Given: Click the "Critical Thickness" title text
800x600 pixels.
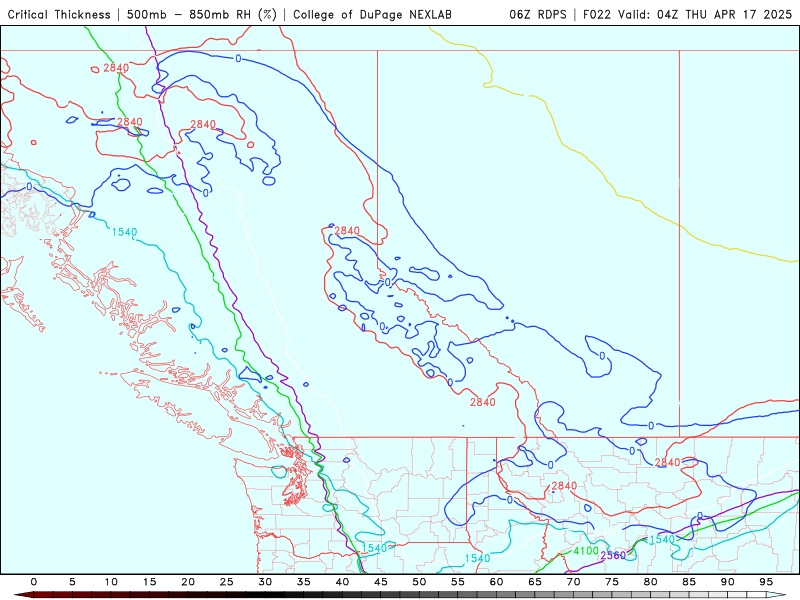Looking at the screenshot, I should pos(59,14).
